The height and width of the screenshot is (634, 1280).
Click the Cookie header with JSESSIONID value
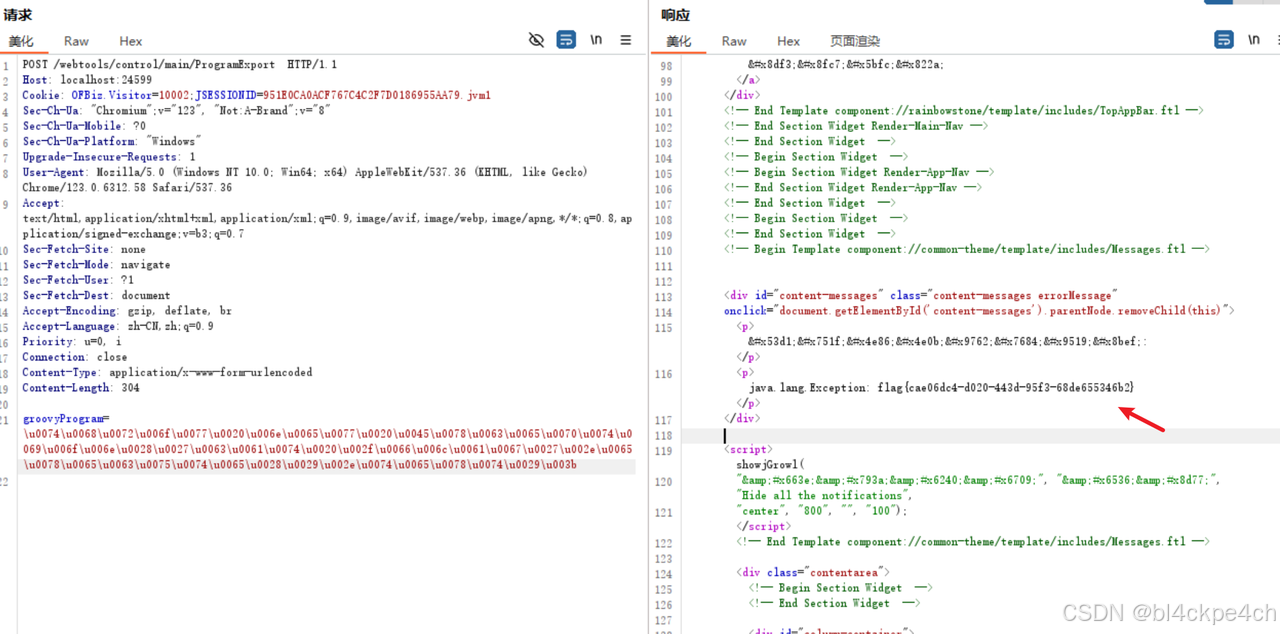[x=256, y=95]
